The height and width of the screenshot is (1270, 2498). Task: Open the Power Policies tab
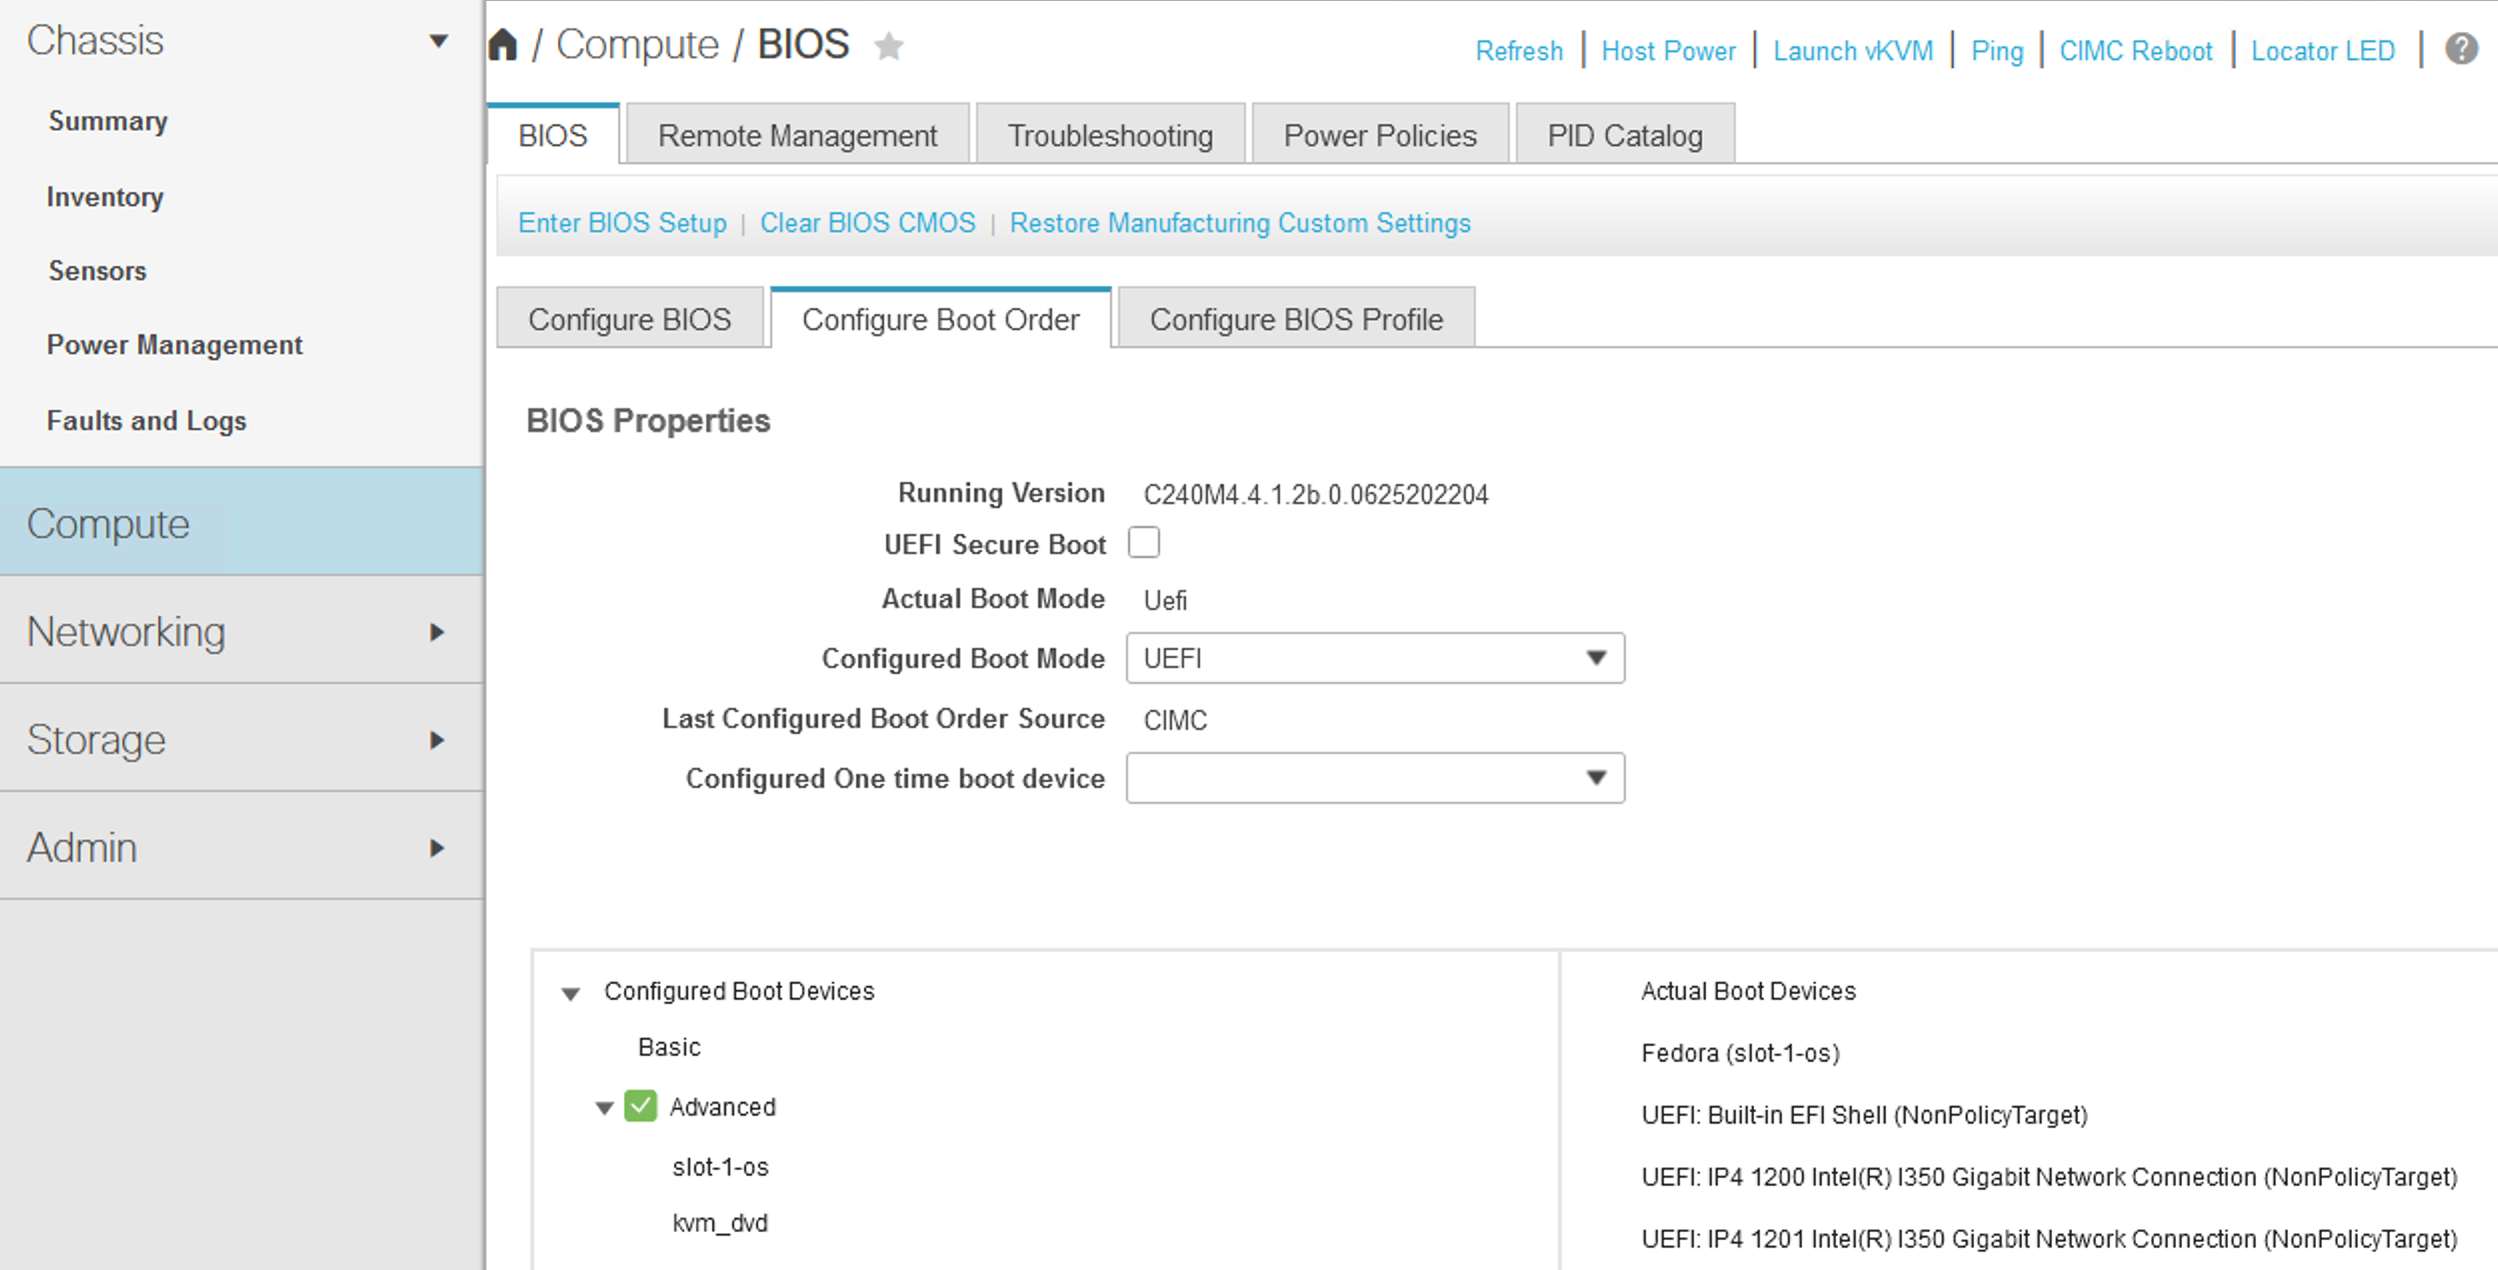[x=1380, y=135]
